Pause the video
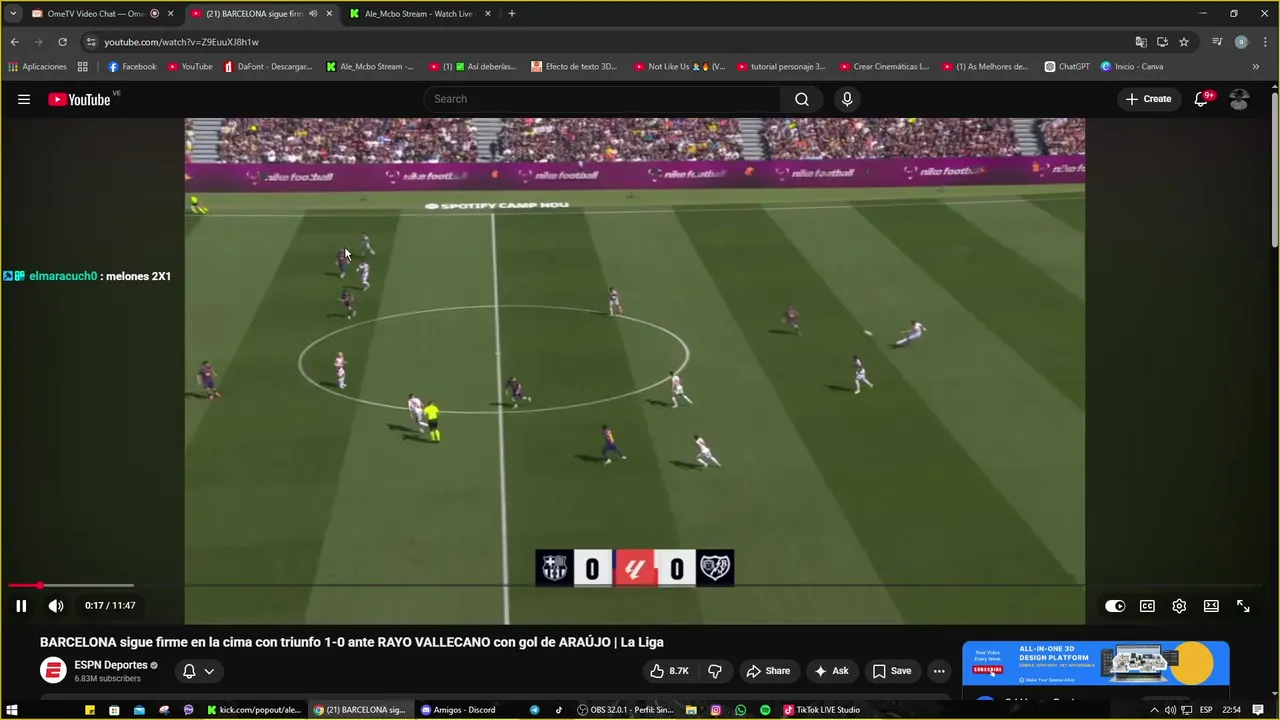Image resolution: width=1280 pixels, height=720 pixels. [21, 606]
